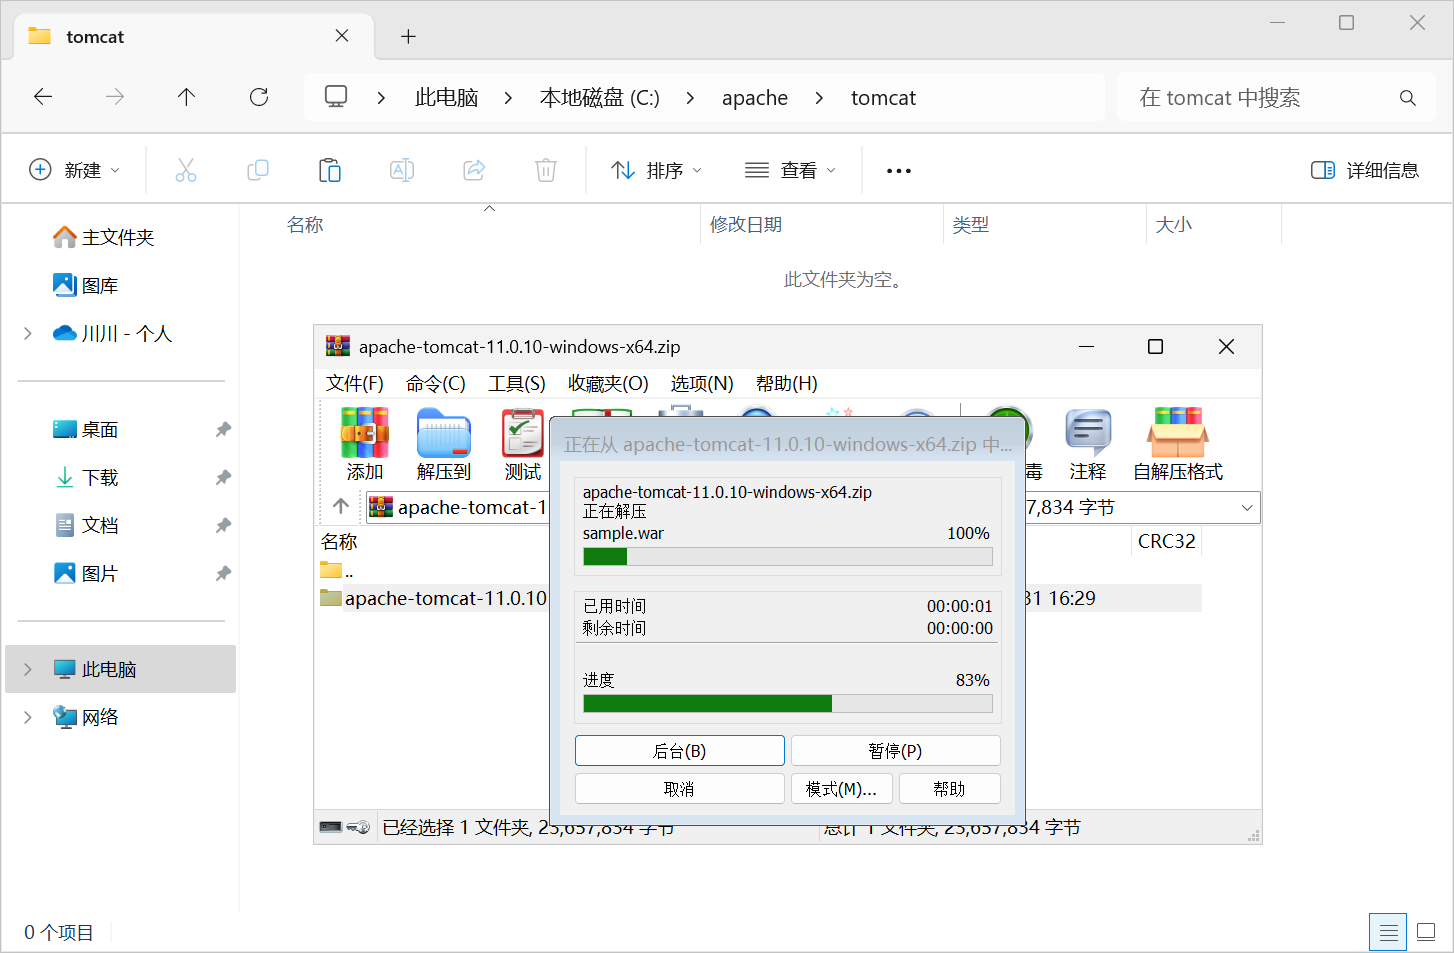This screenshot has width=1454, height=953.
Task: Open the WinRAR address path dropdown arrow
Action: click(1247, 508)
